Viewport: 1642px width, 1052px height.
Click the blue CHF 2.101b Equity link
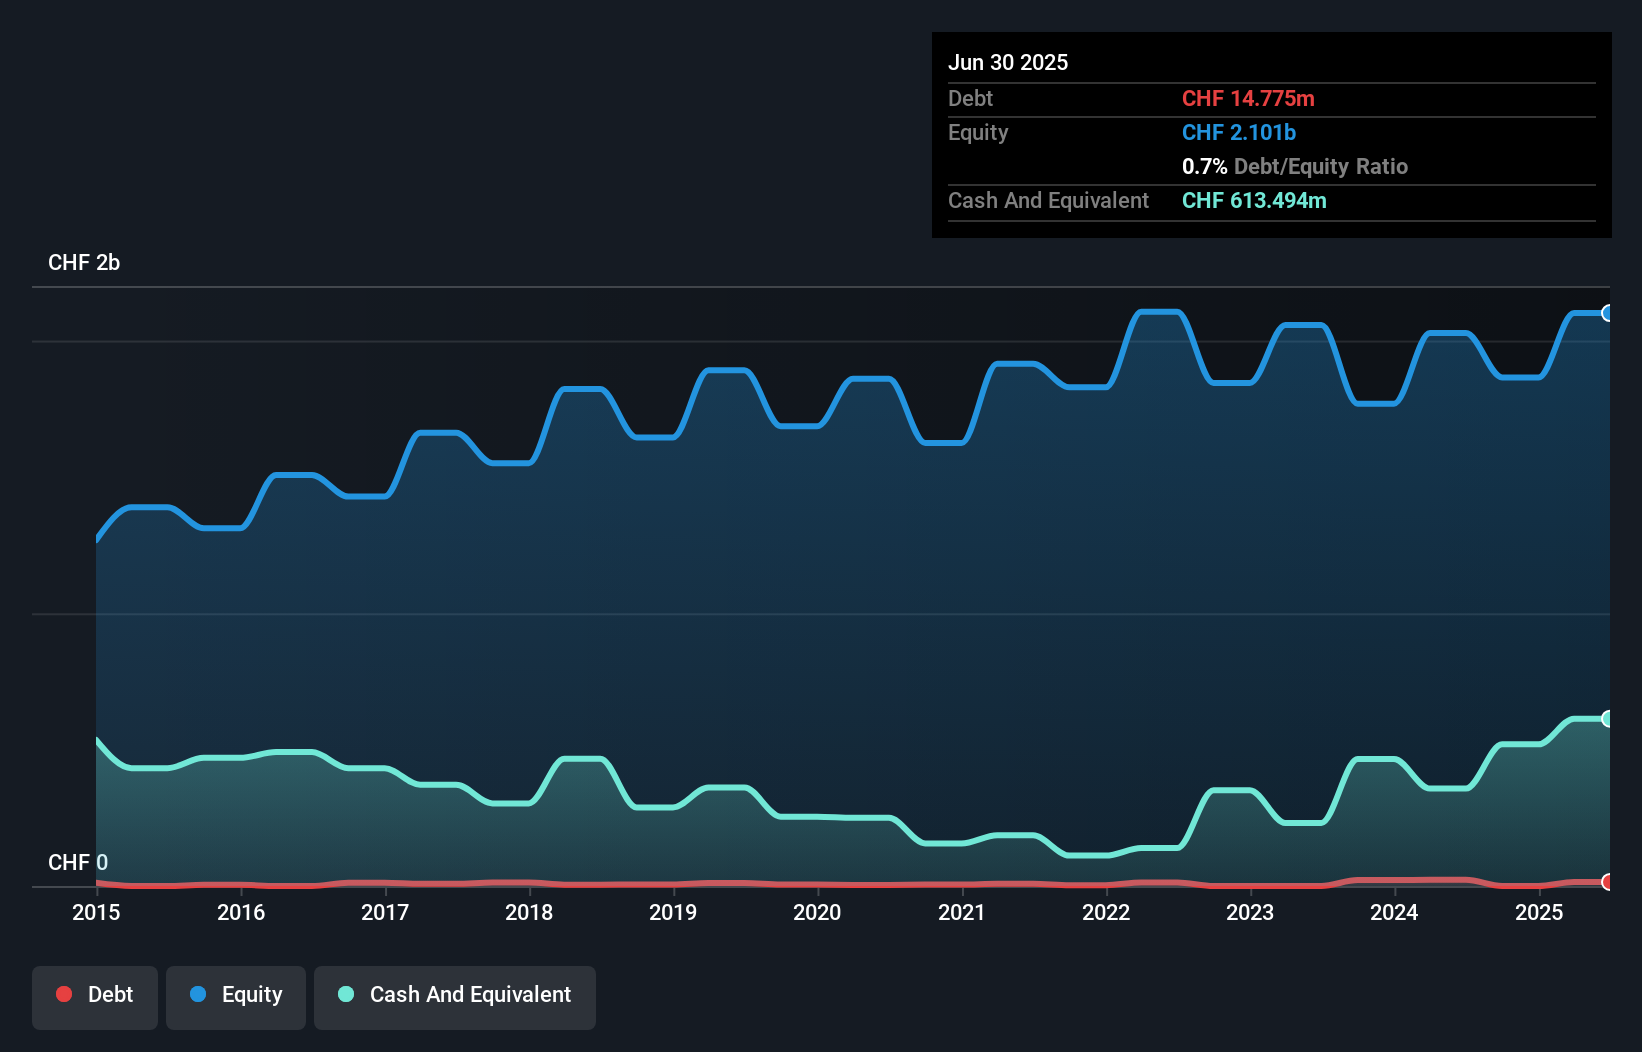pyautogui.click(x=1238, y=132)
